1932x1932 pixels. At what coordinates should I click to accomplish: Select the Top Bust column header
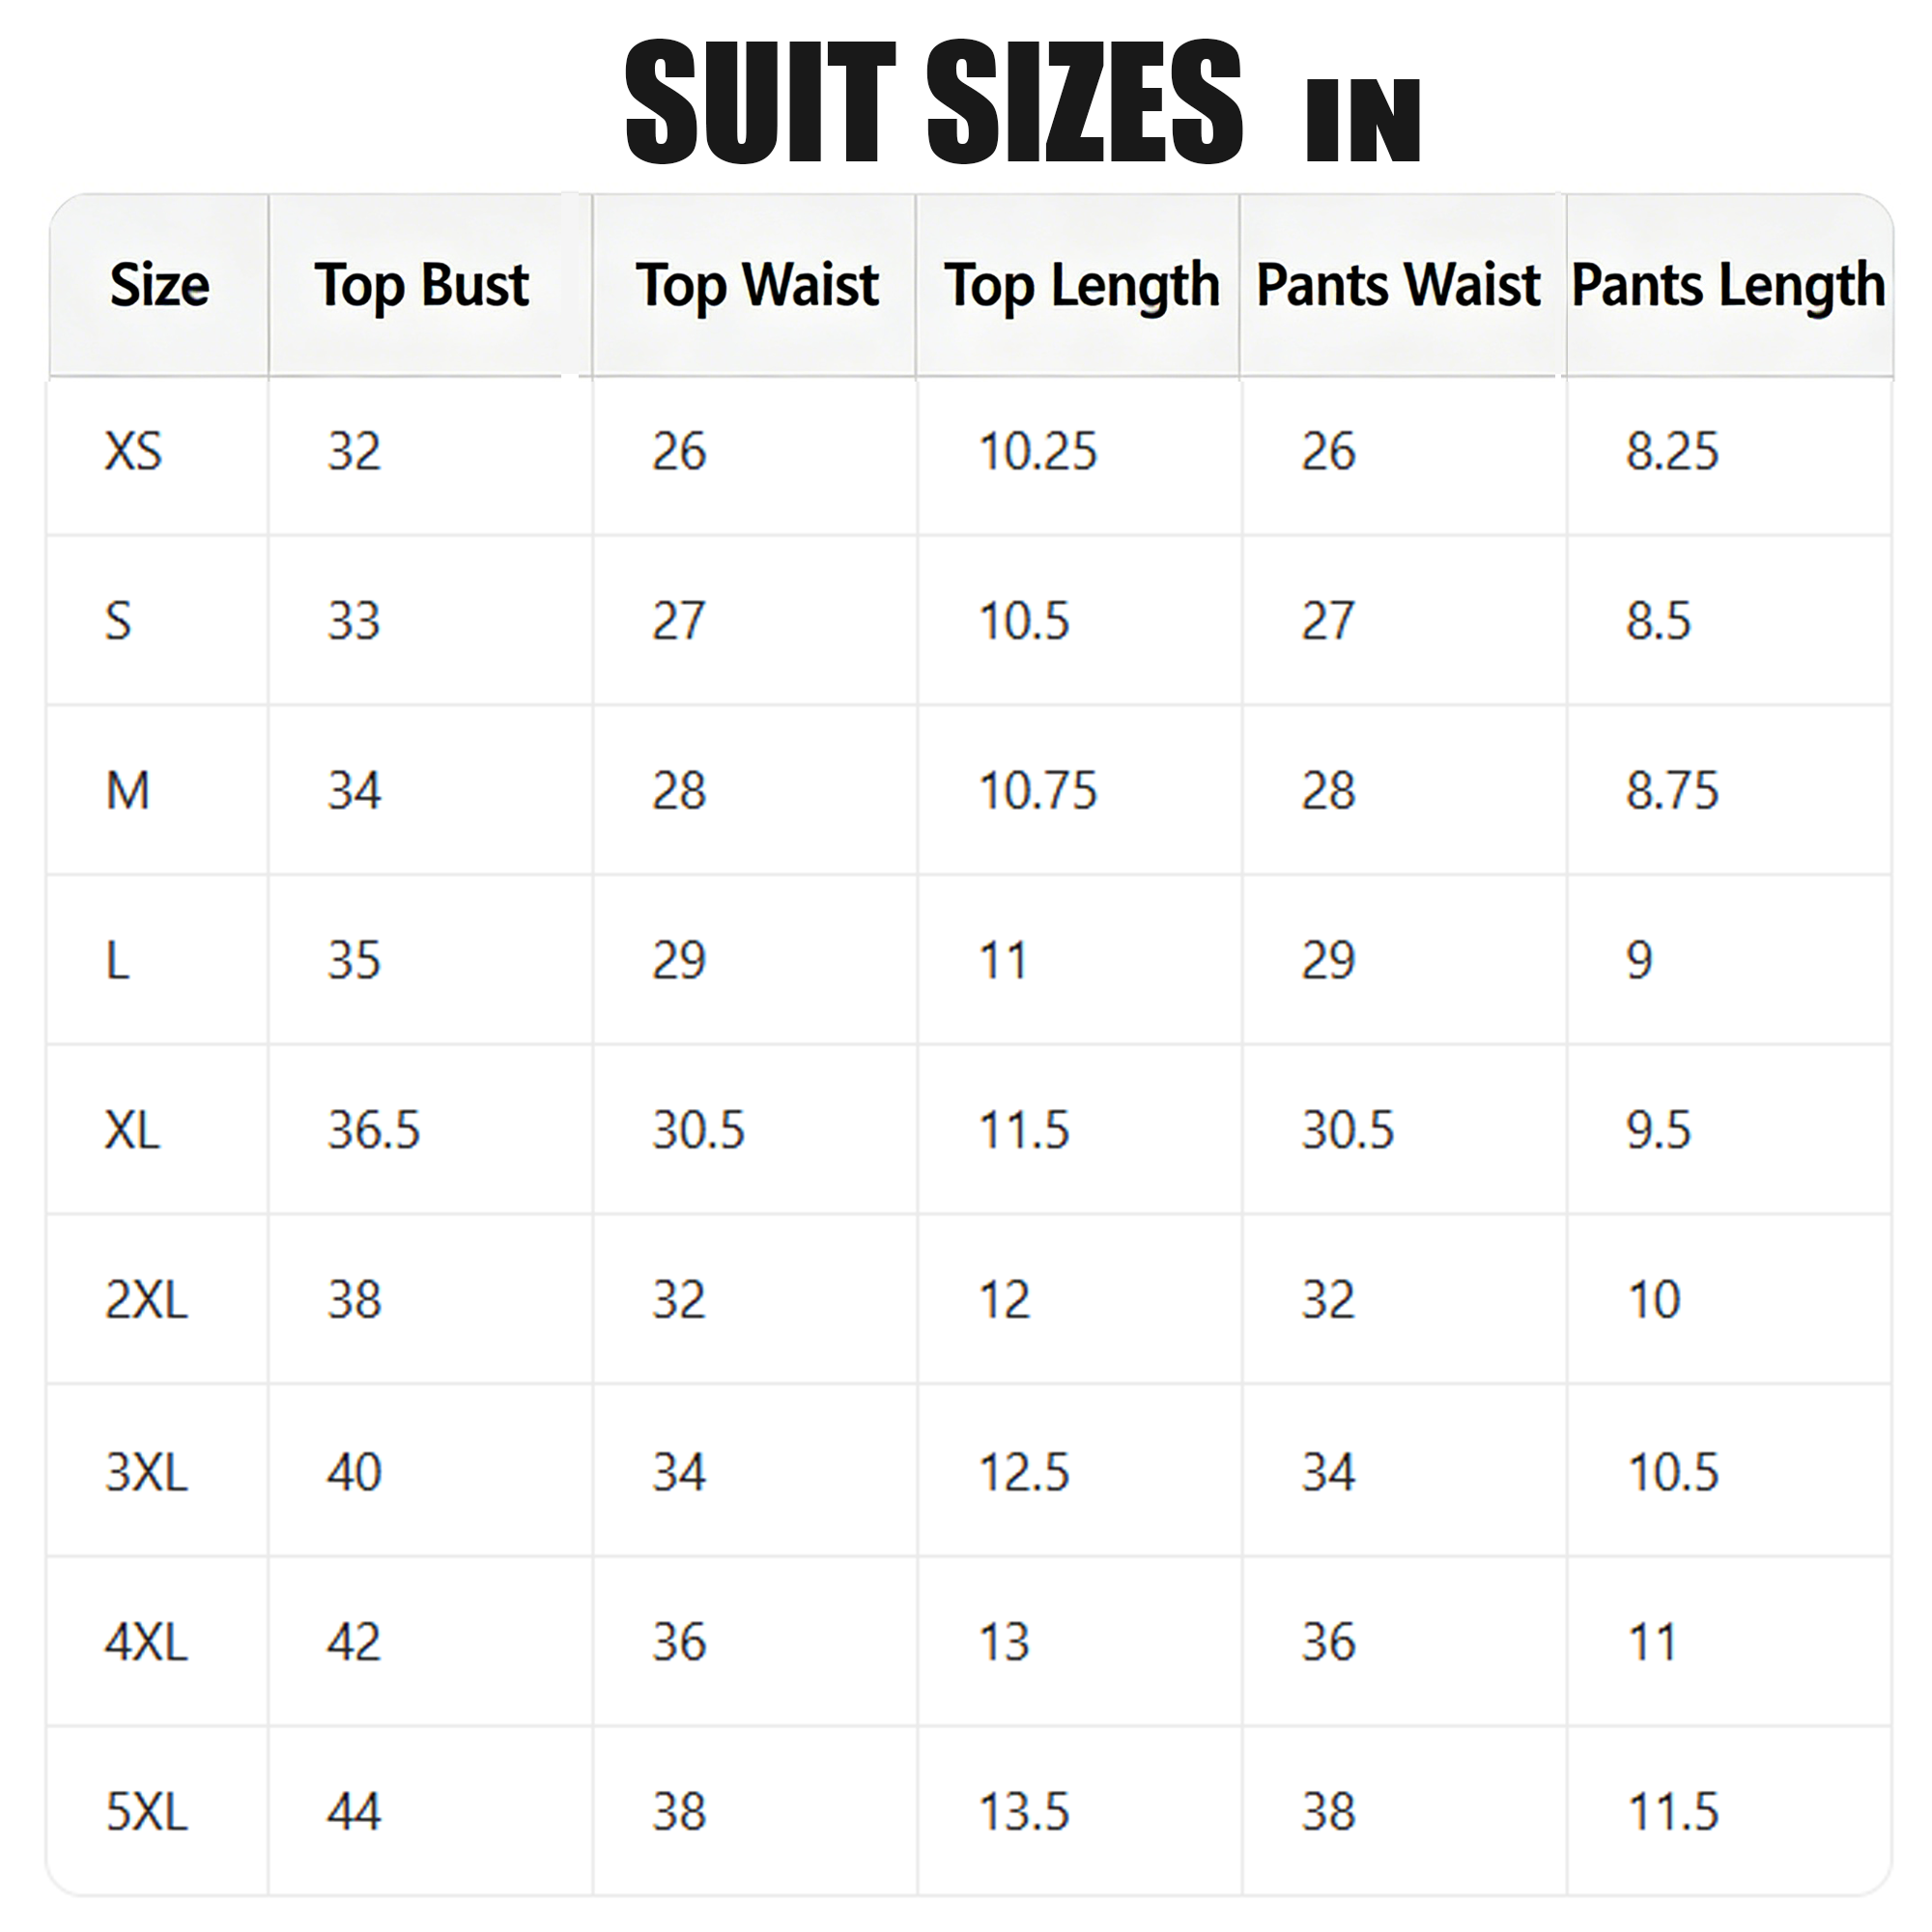click(421, 286)
